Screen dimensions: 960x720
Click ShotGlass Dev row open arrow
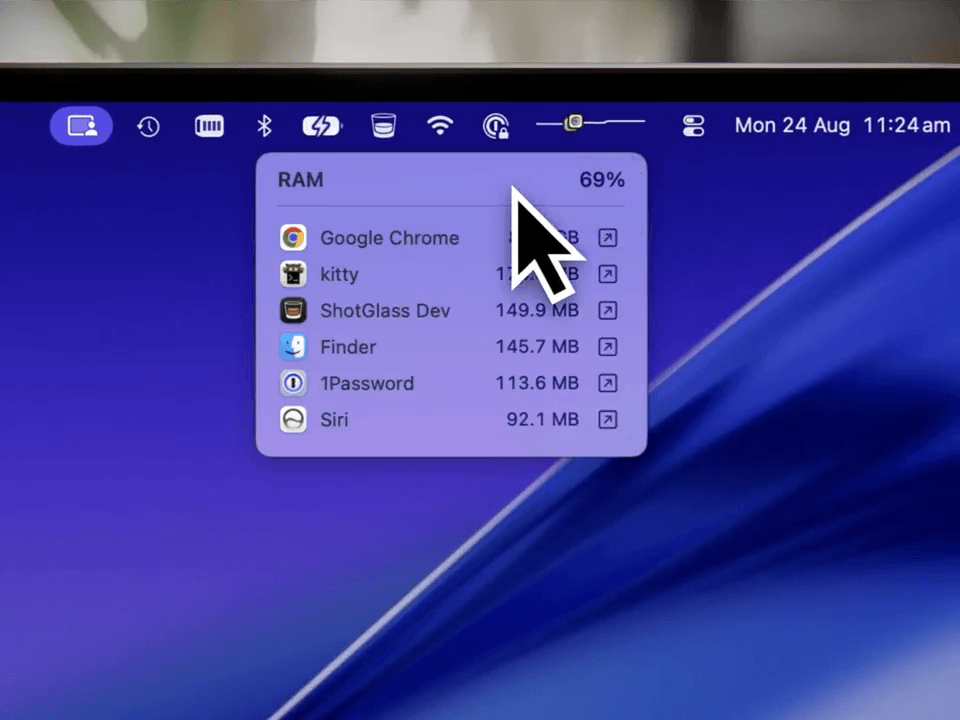607,310
